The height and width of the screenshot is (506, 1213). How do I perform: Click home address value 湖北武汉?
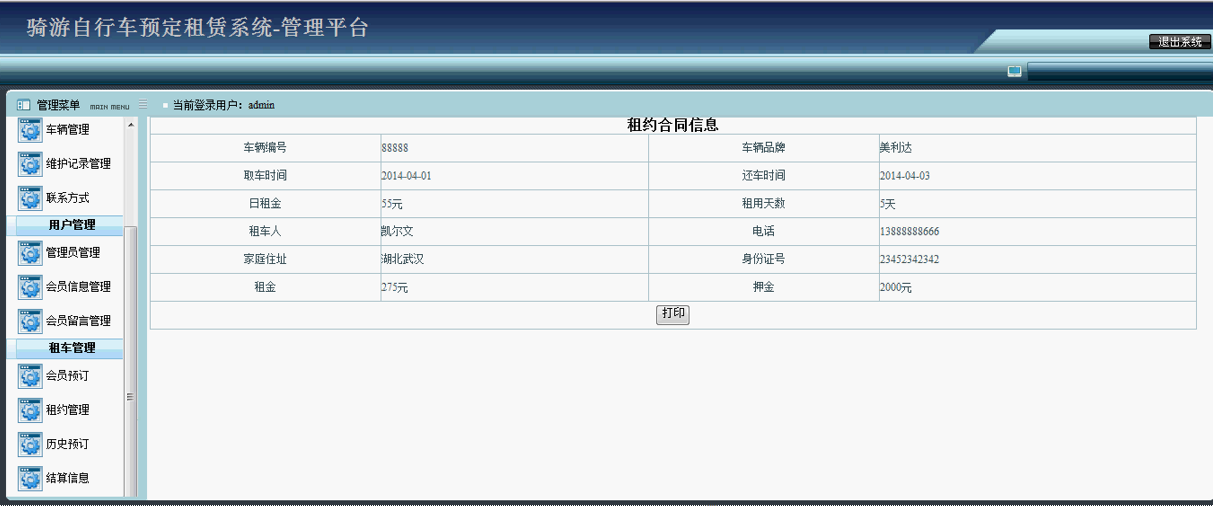click(x=403, y=260)
